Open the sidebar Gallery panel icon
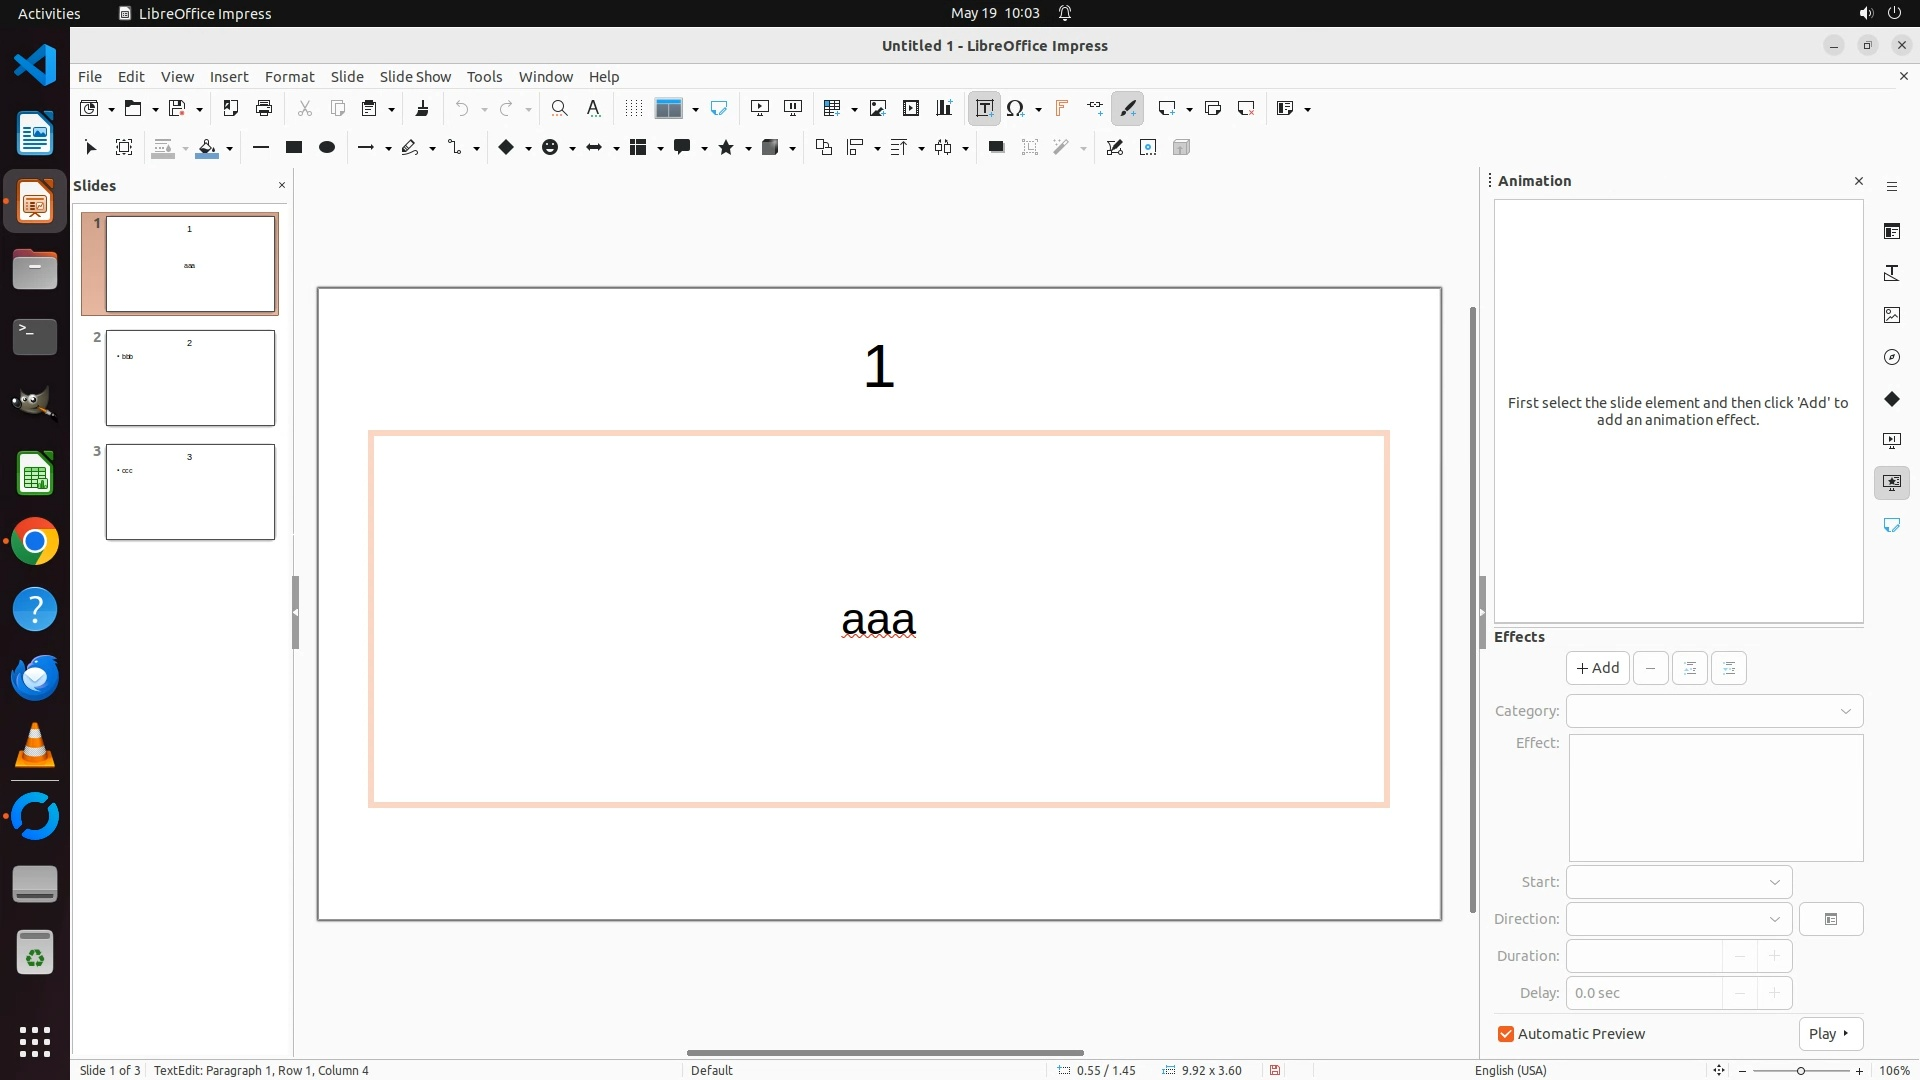The height and width of the screenshot is (1080, 1920). (x=1891, y=315)
